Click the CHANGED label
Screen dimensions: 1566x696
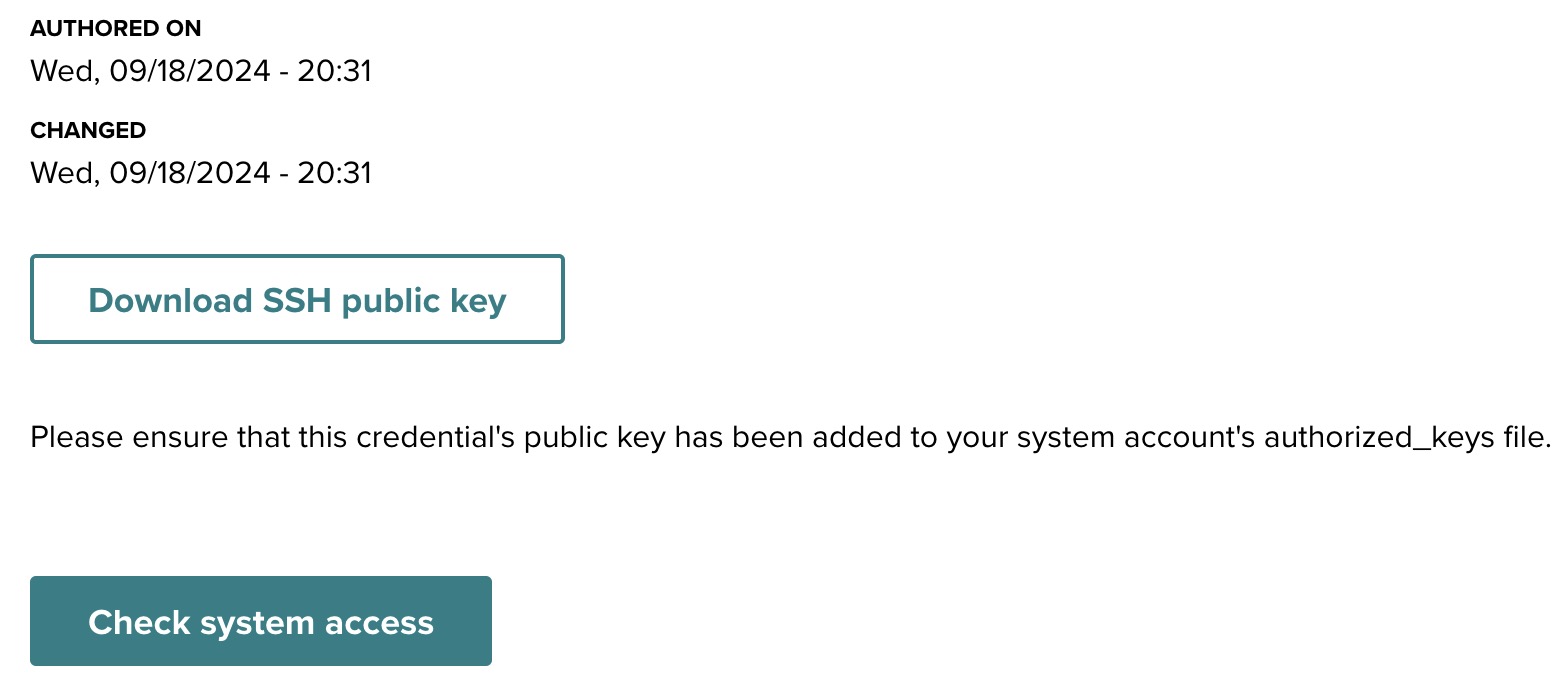click(88, 131)
